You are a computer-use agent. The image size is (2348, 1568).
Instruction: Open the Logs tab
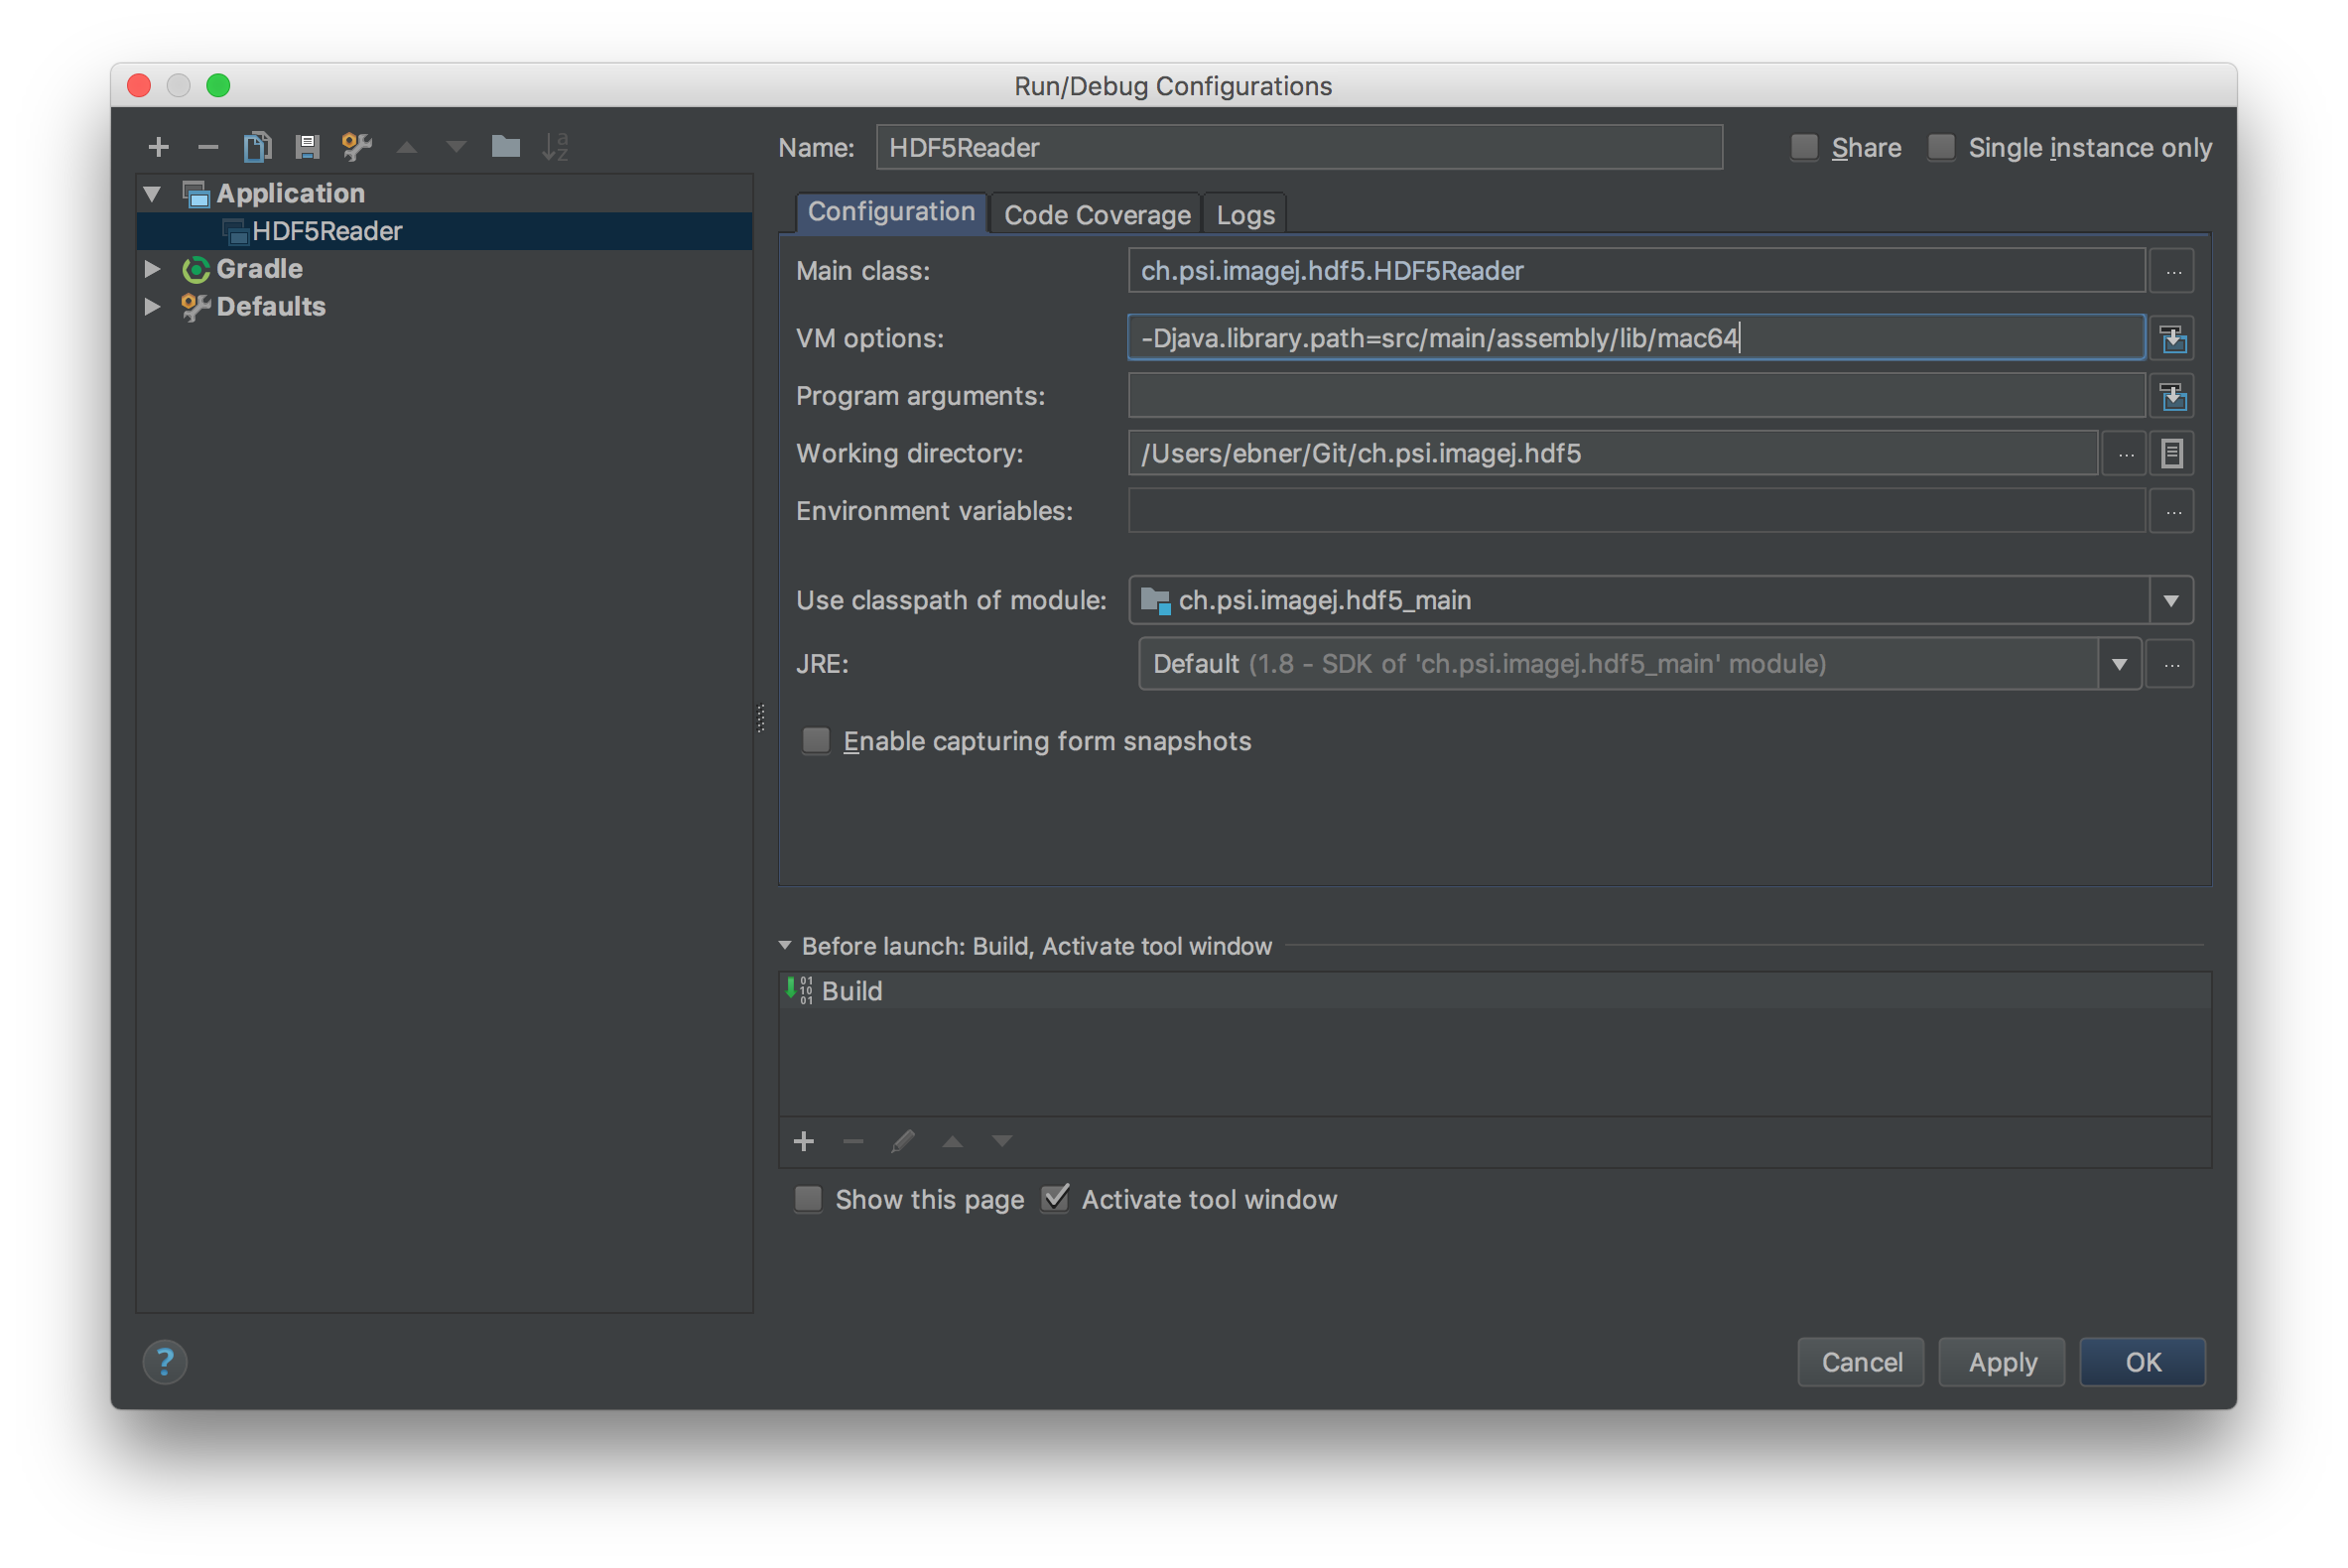point(1245,215)
